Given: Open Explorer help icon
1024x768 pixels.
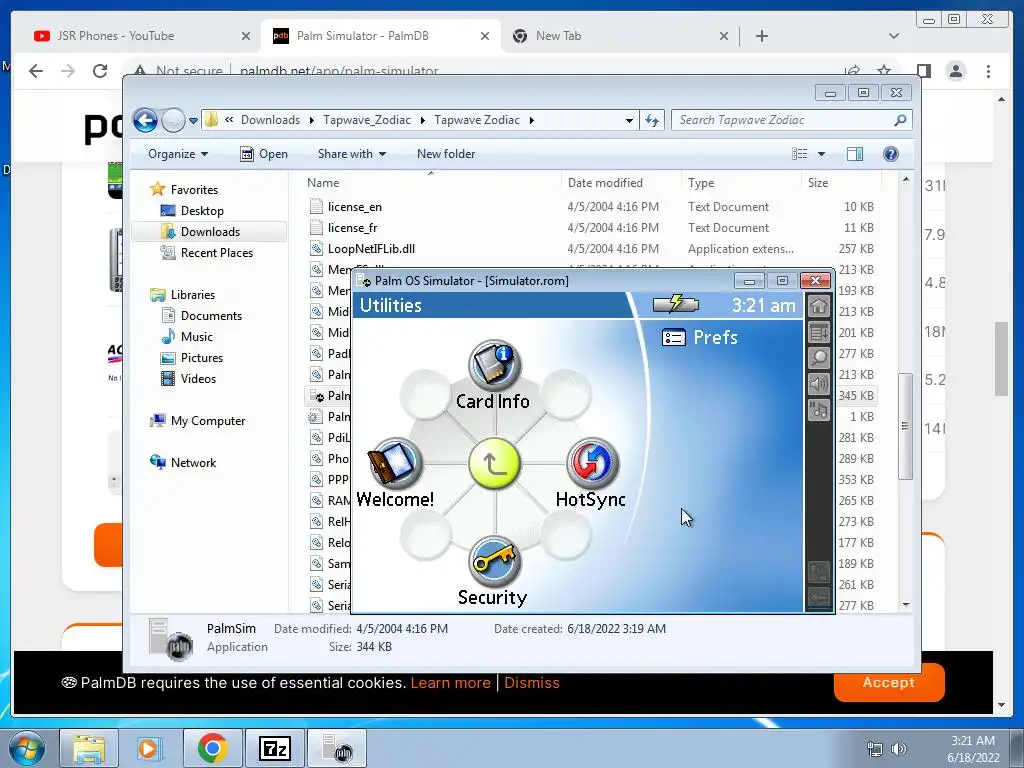Looking at the screenshot, I should pos(890,153).
